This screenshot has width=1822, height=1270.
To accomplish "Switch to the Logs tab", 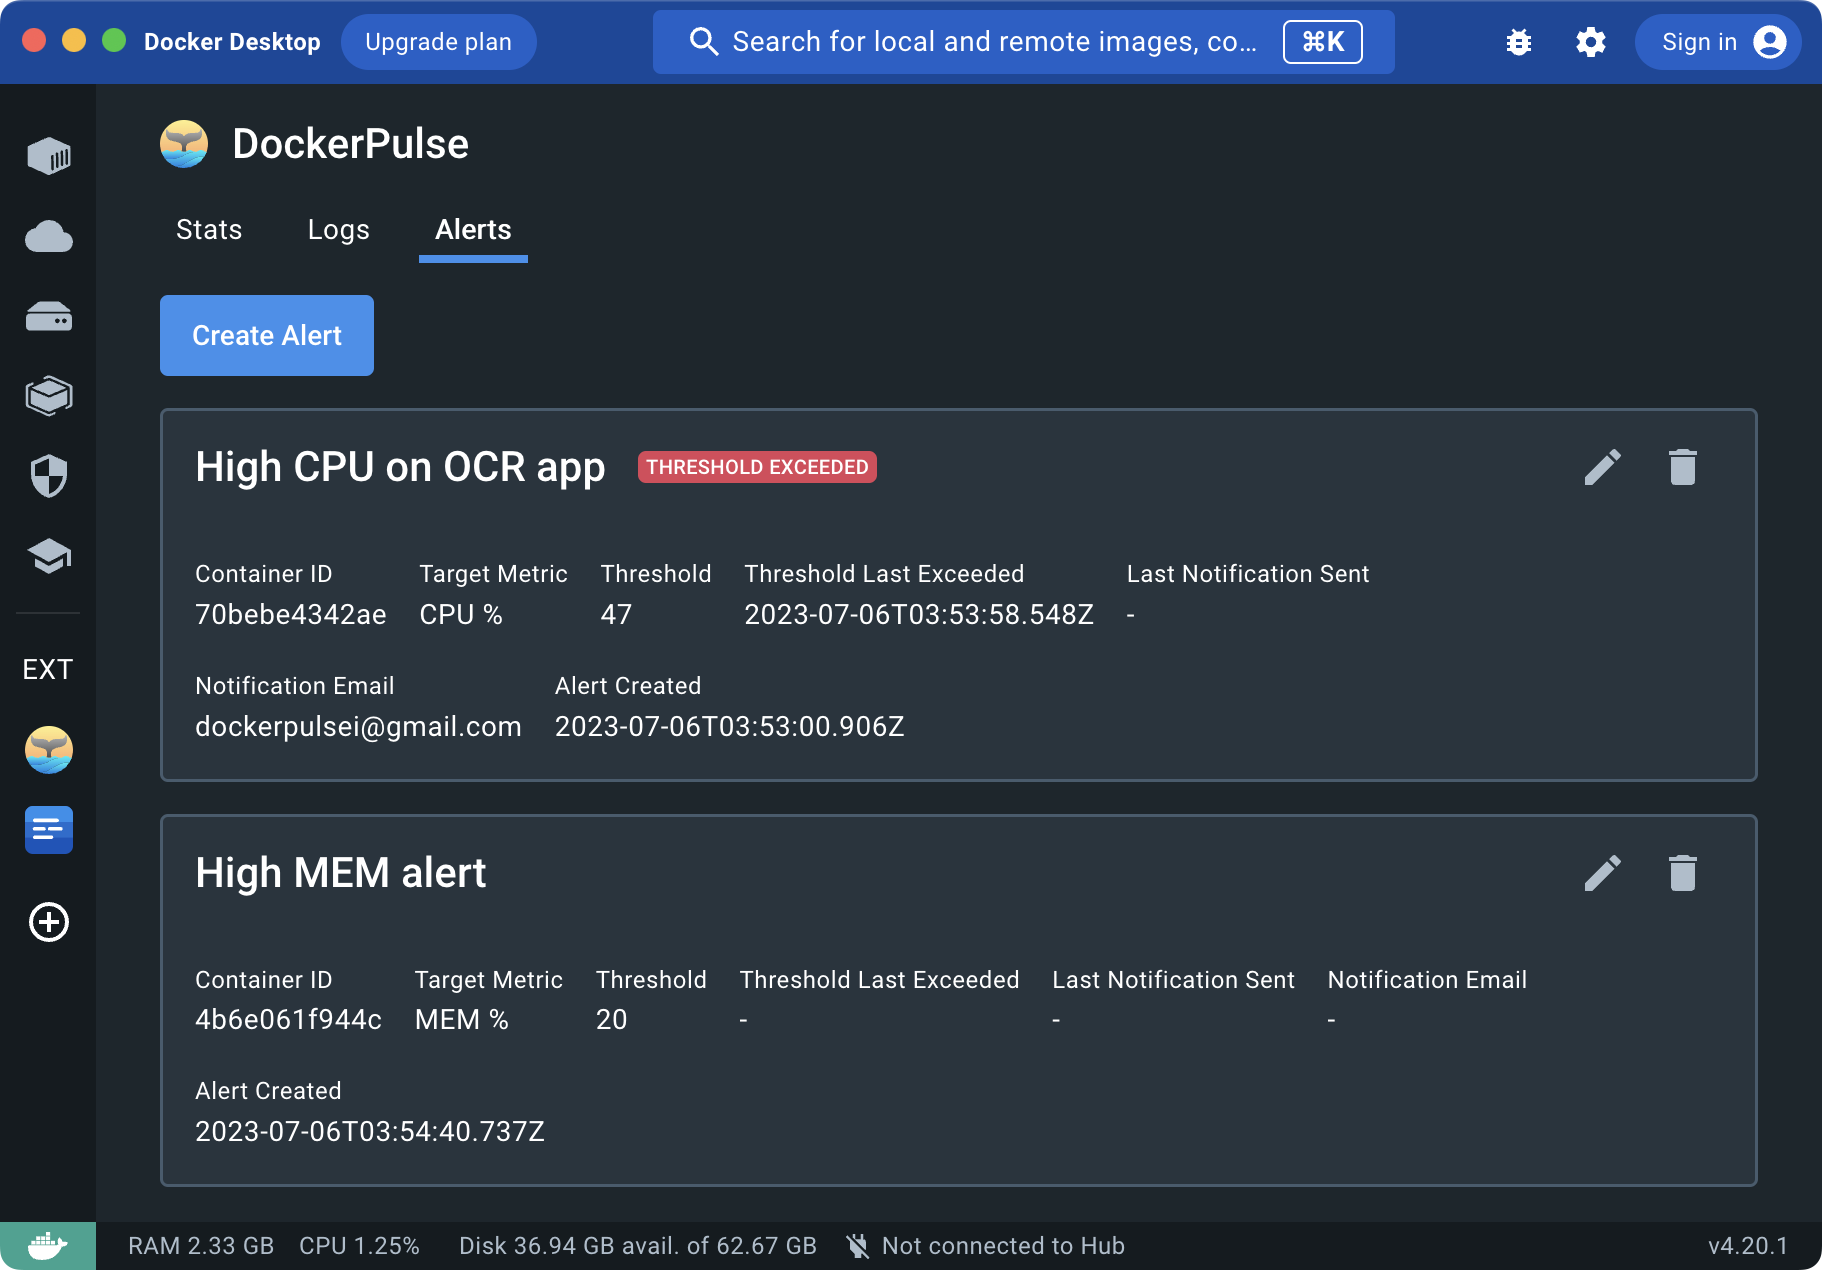I will pyautogui.click(x=339, y=230).
